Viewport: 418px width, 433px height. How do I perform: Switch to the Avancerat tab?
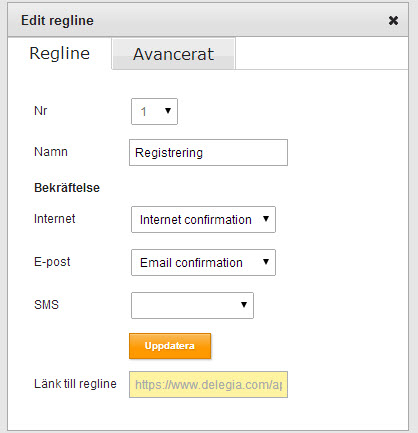[173, 54]
